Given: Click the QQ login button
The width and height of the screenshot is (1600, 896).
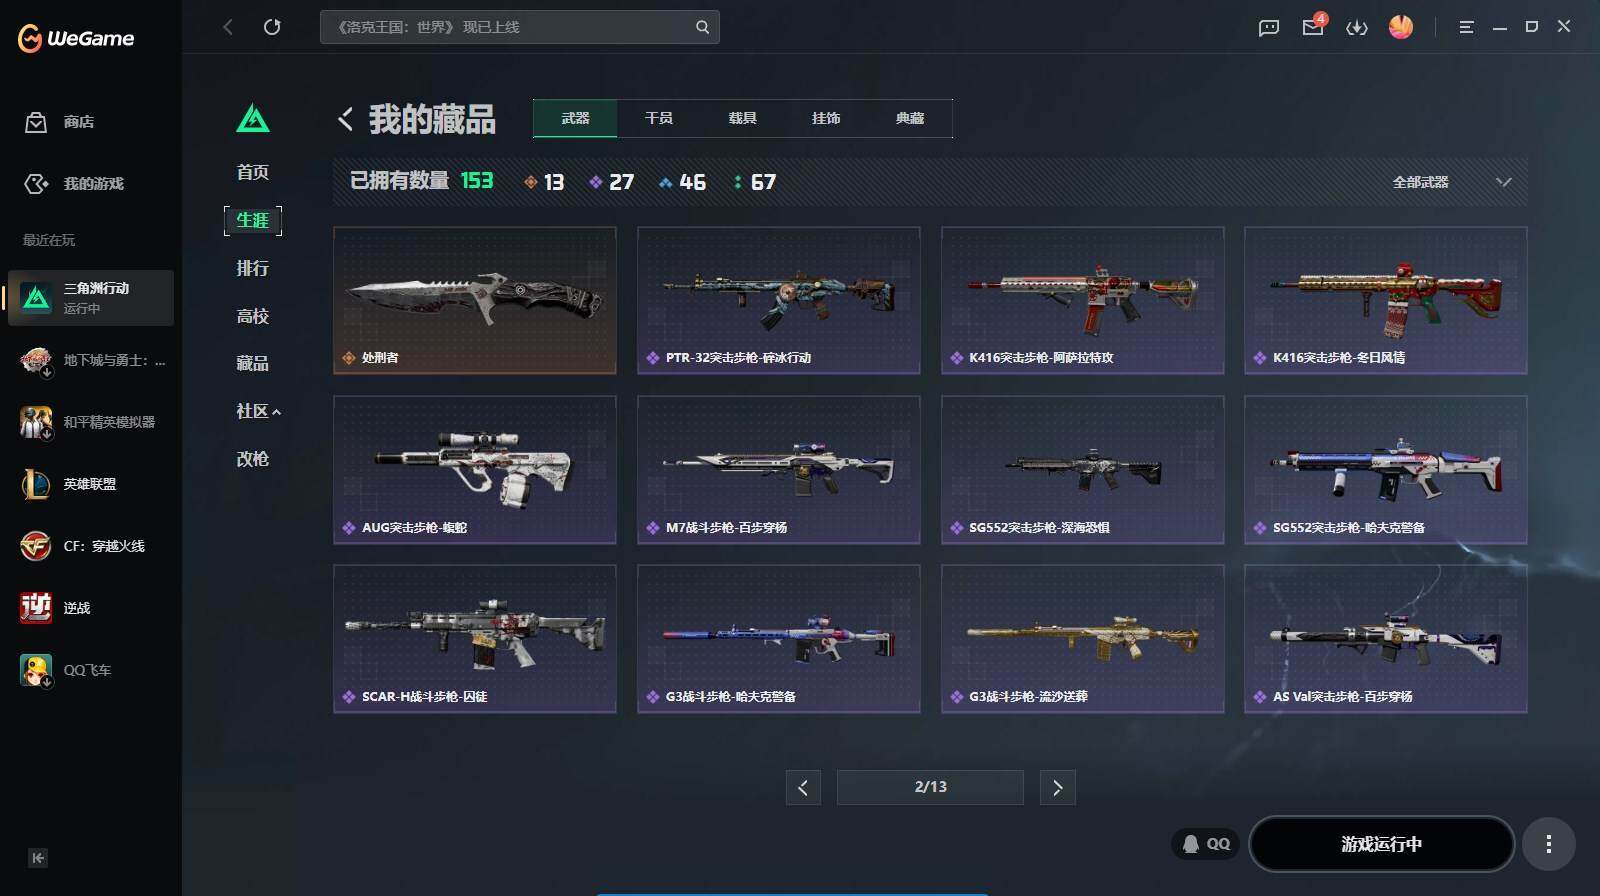Looking at the screenshot, I should [x=1206, y=844].
